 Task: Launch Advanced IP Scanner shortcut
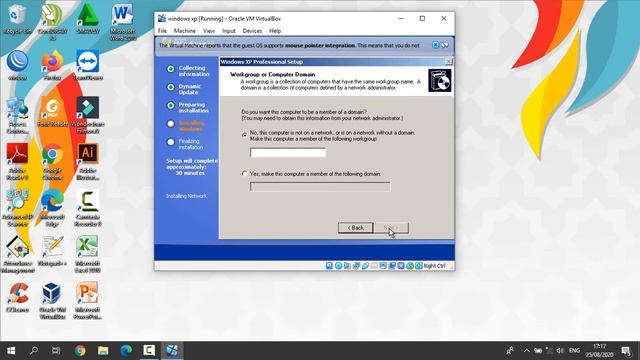pyautogui.click(x=17, y=208)
